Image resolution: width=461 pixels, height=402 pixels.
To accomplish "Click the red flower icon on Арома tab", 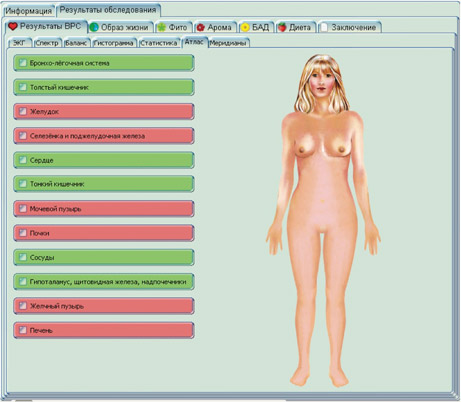I will tap(200, 27).
